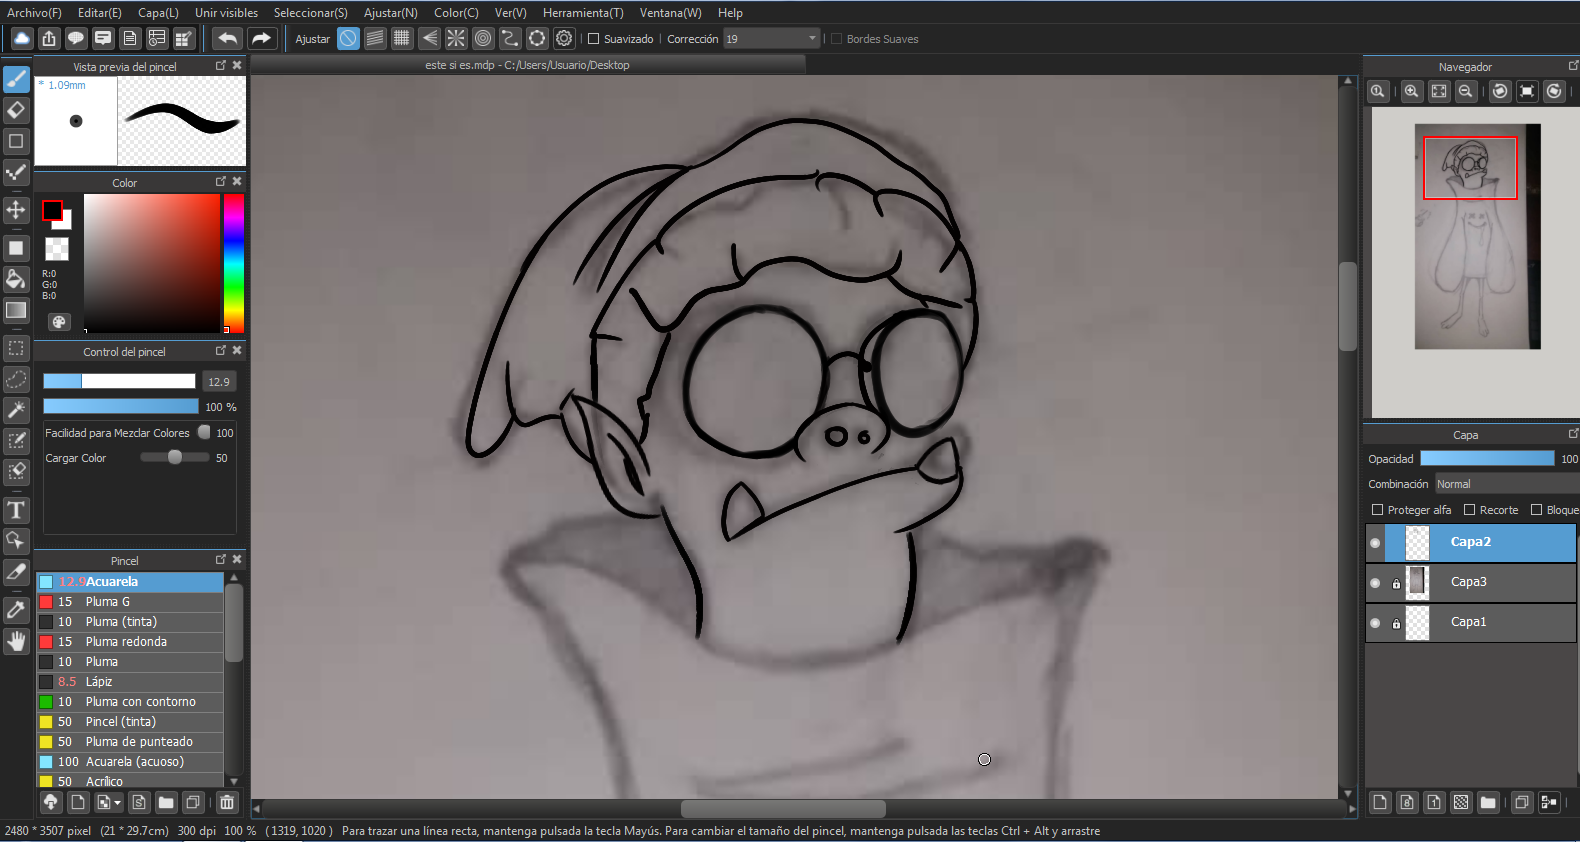Enable the grid snap guide

[402, 38]
